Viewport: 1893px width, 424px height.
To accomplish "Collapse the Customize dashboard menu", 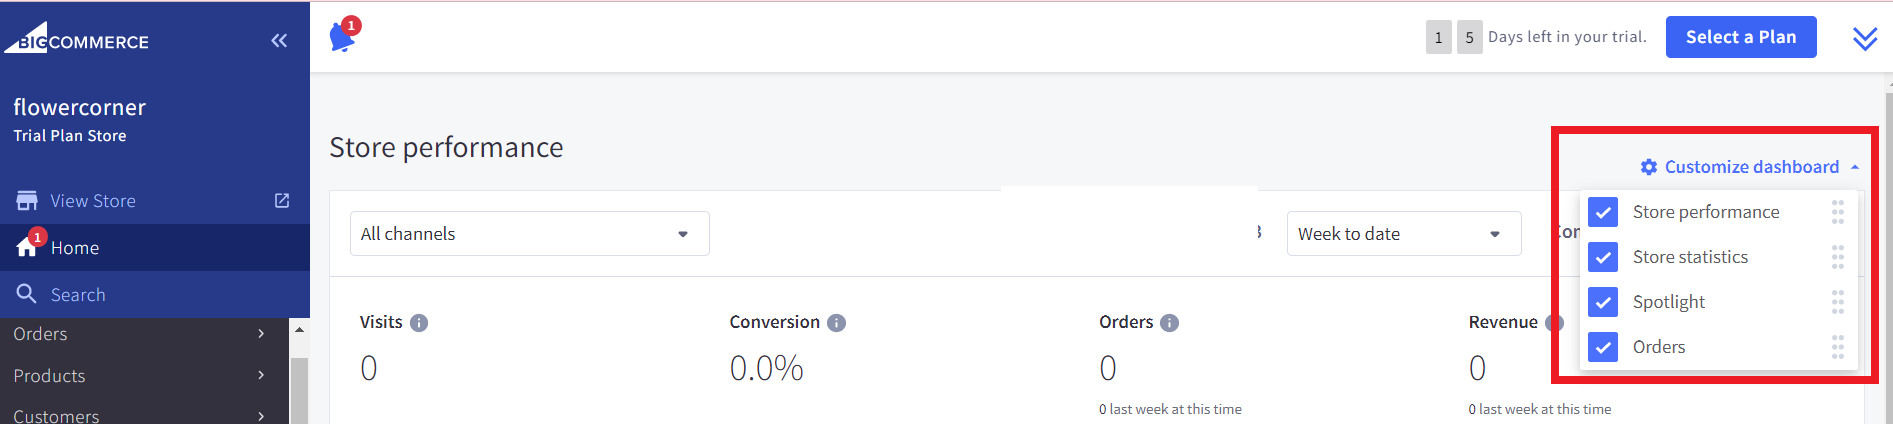I will click(1750, 167).
